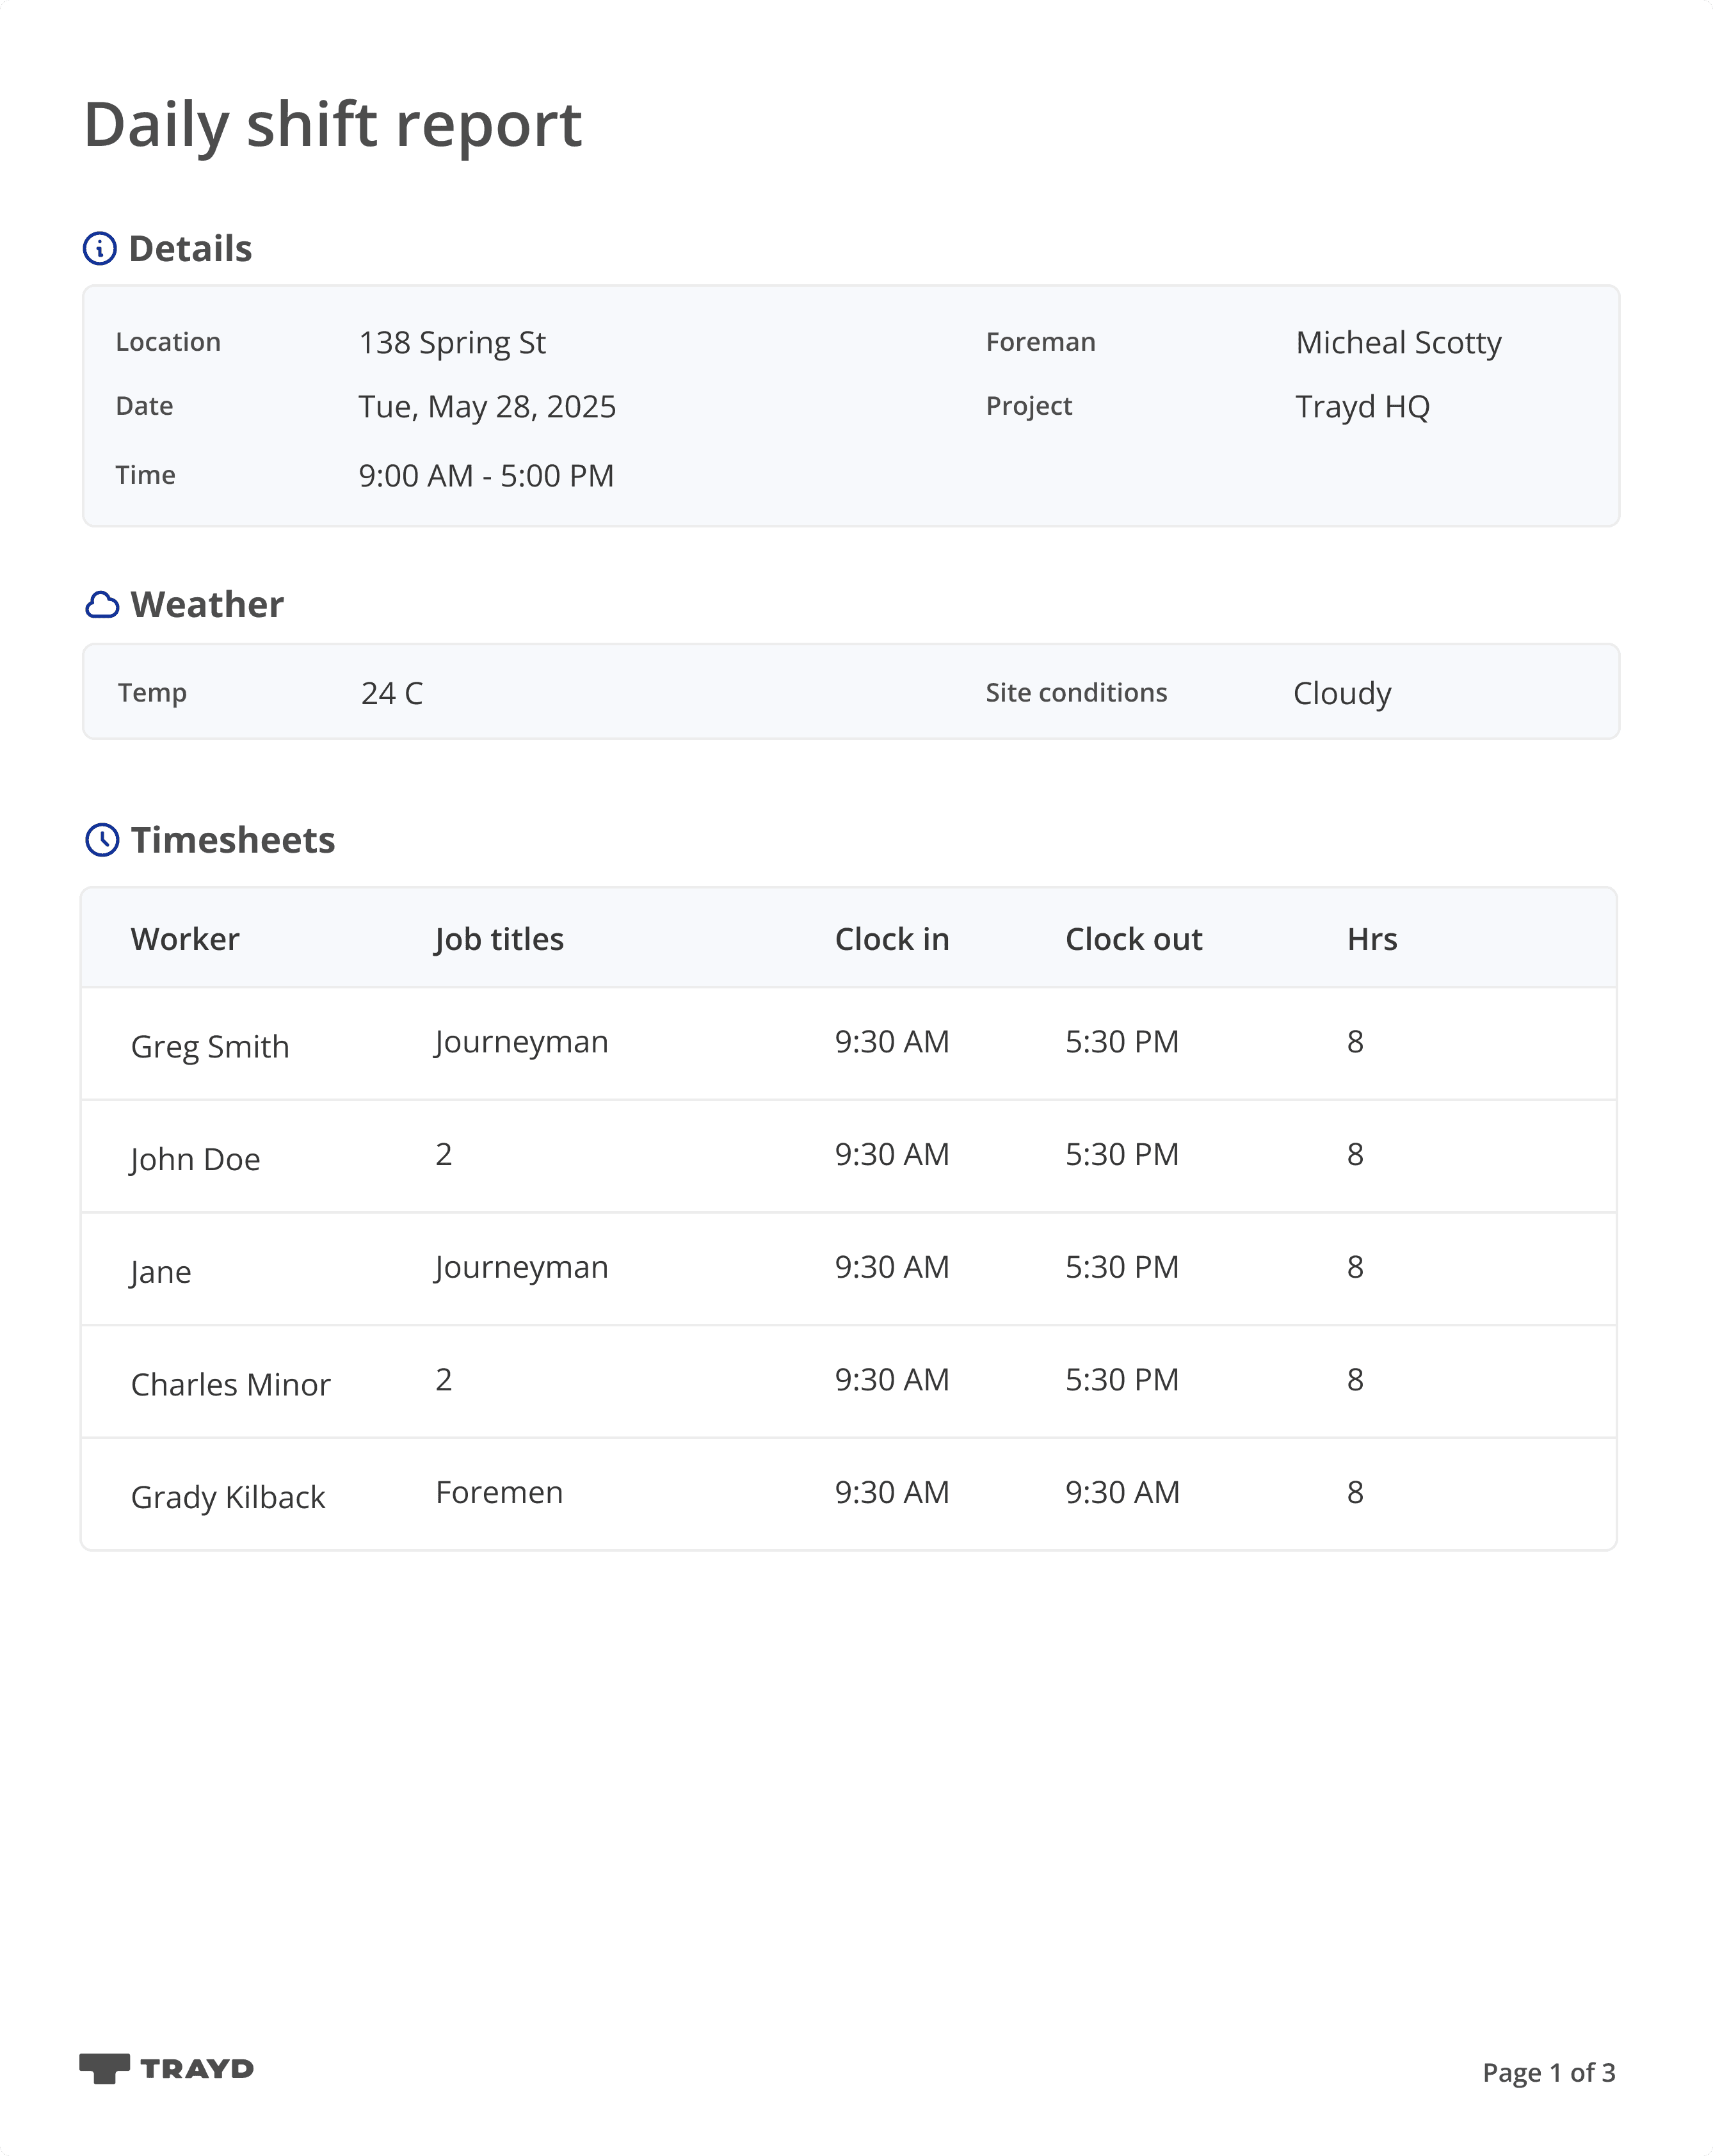
Task: Click the Trayd logo in footer
Action: pyautogui.click(x=166, y=2068)
